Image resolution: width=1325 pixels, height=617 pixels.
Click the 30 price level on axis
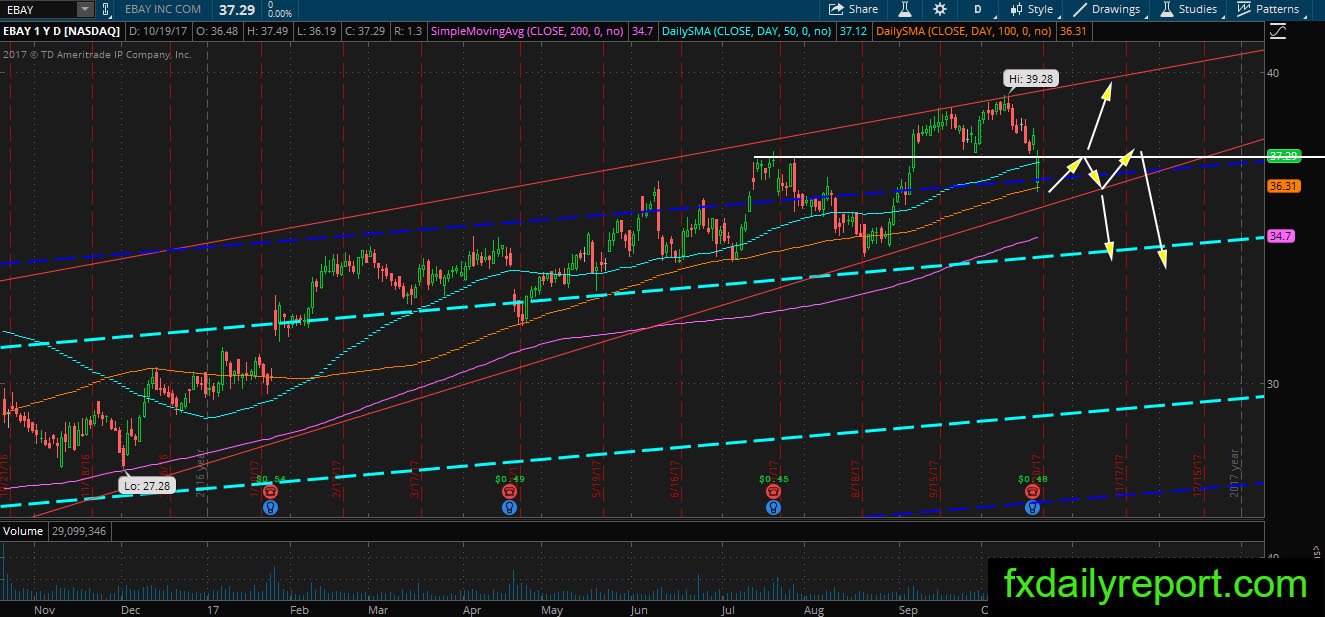(x=1273, y=384)
